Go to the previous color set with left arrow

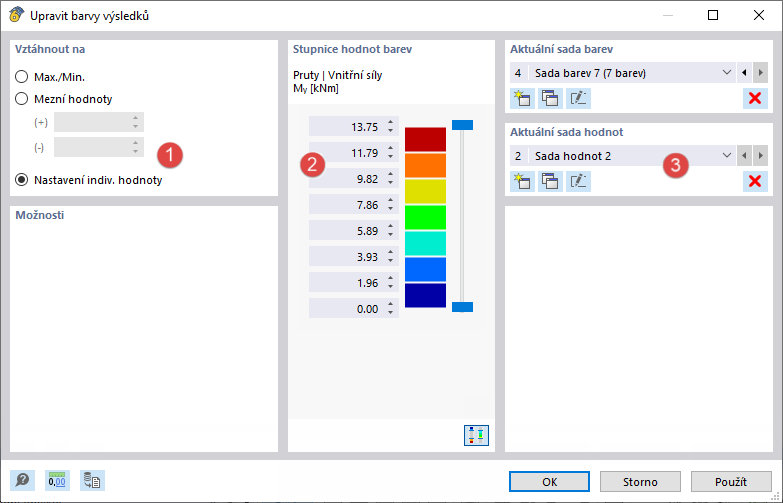tap(744, 73)
